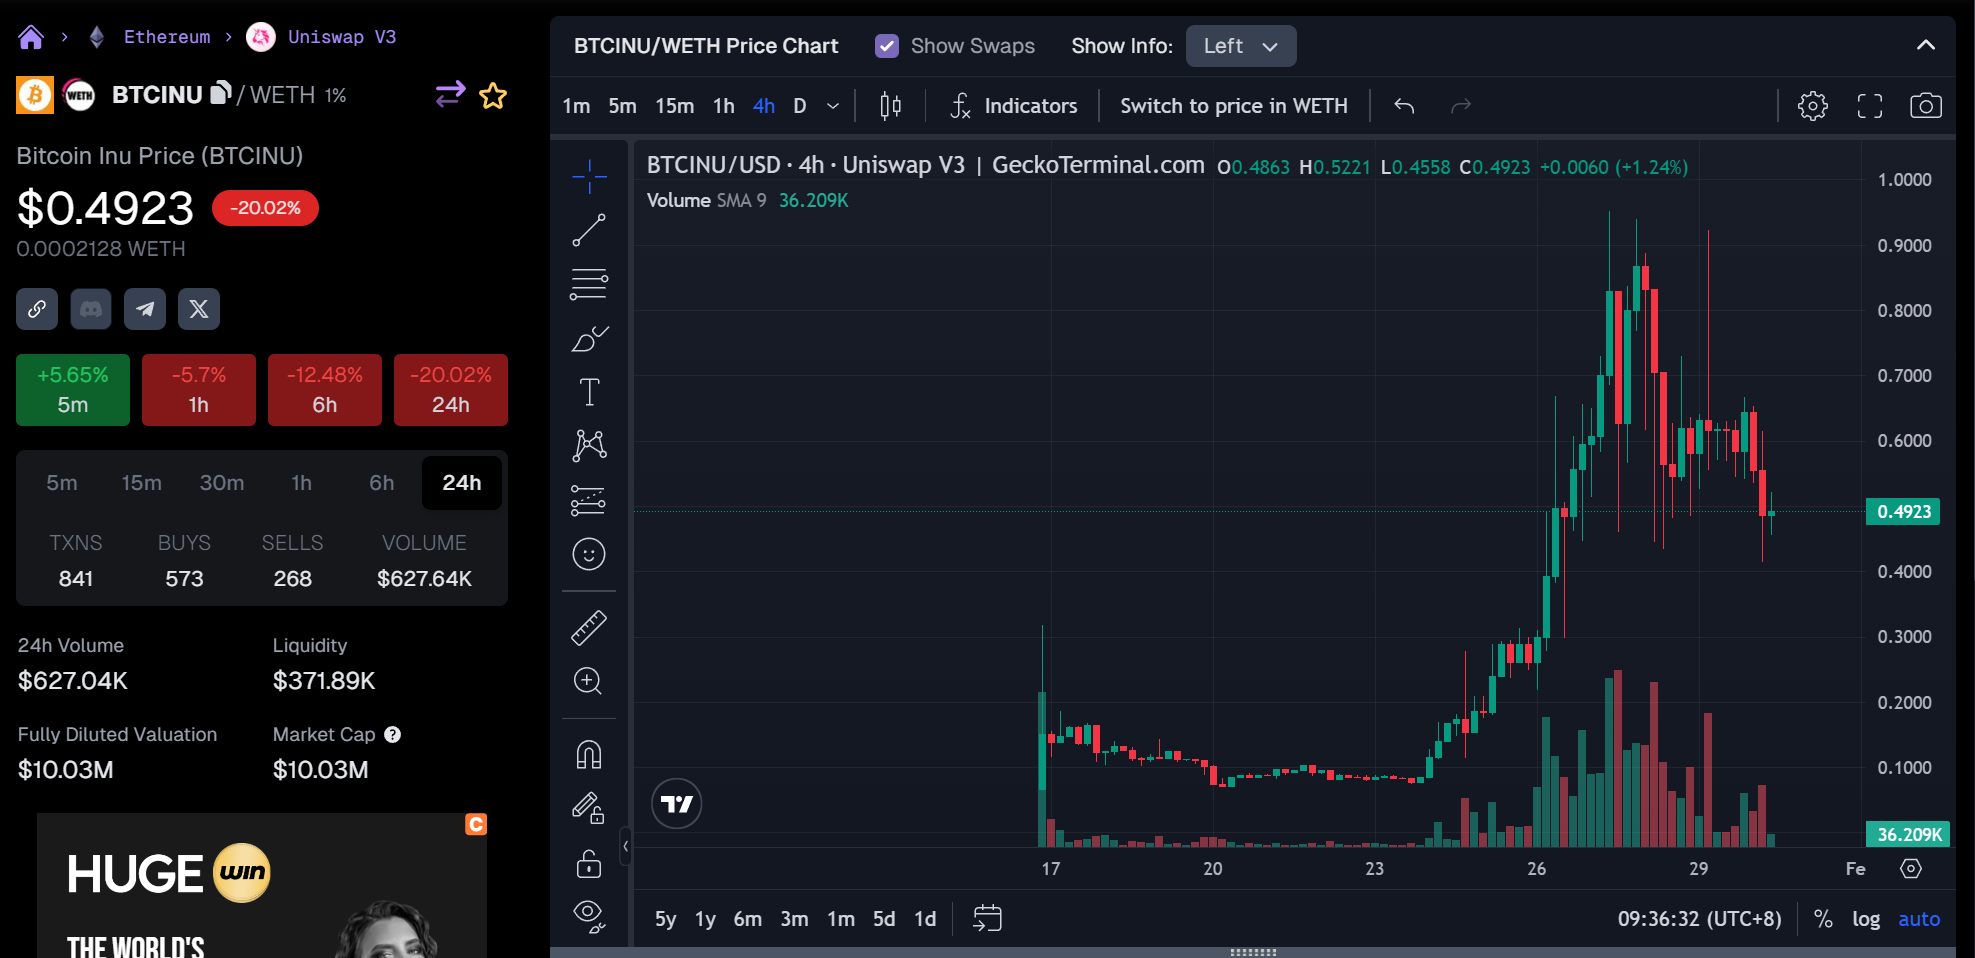Set chart interval to 4h
This screenshot has width=1975, height=958.
764,106
